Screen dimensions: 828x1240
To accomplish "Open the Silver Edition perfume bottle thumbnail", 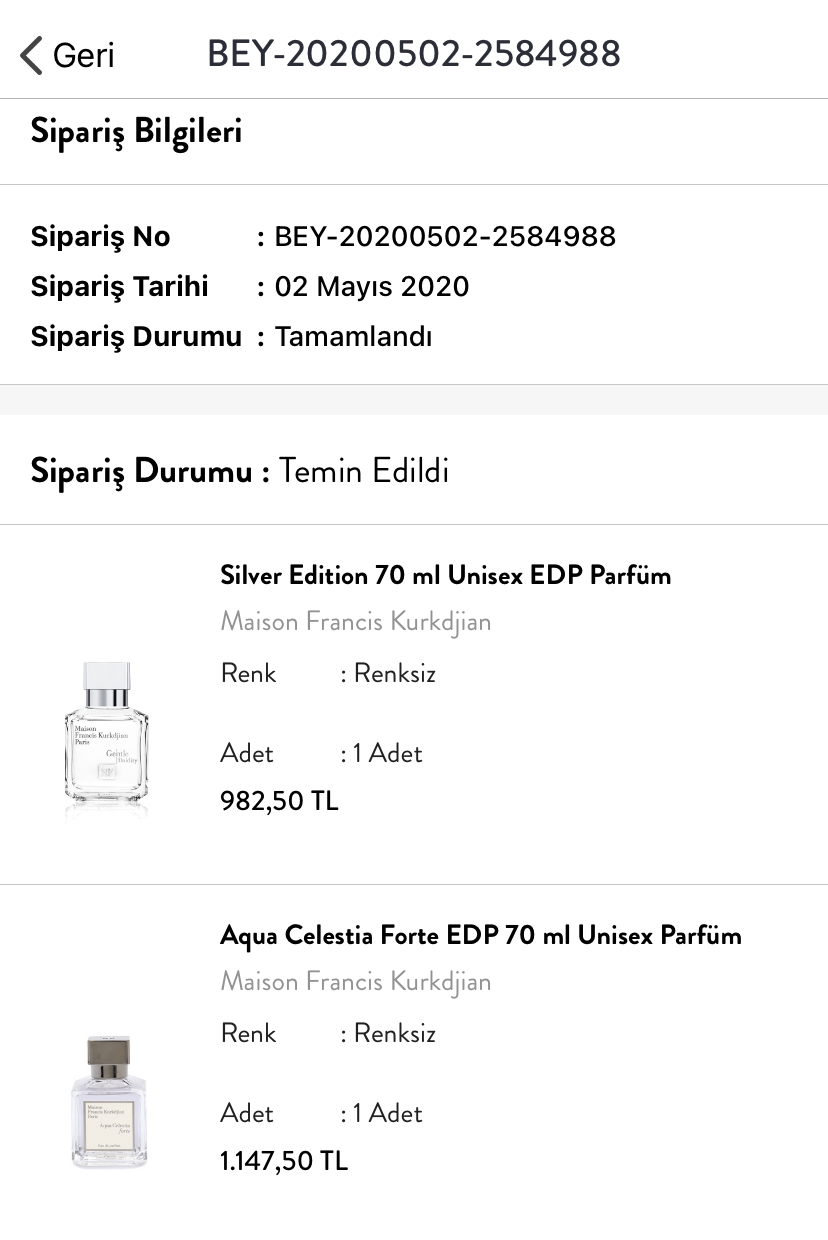I will [105, 732].
